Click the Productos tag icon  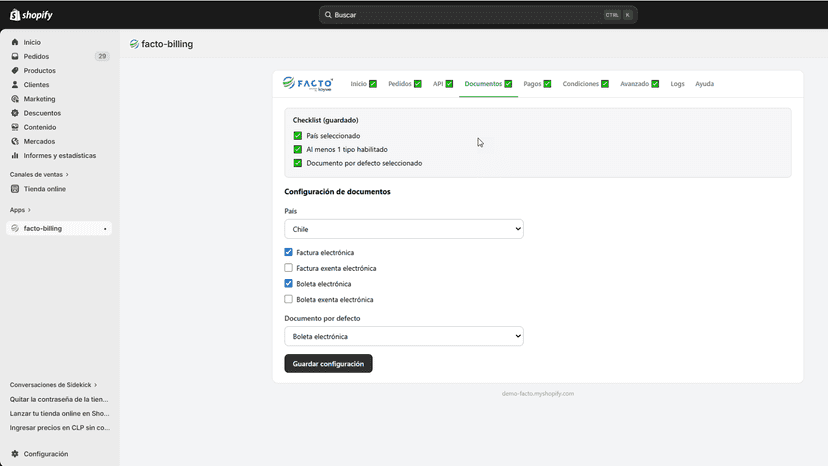pyautogui.click(x=15, y=71)
